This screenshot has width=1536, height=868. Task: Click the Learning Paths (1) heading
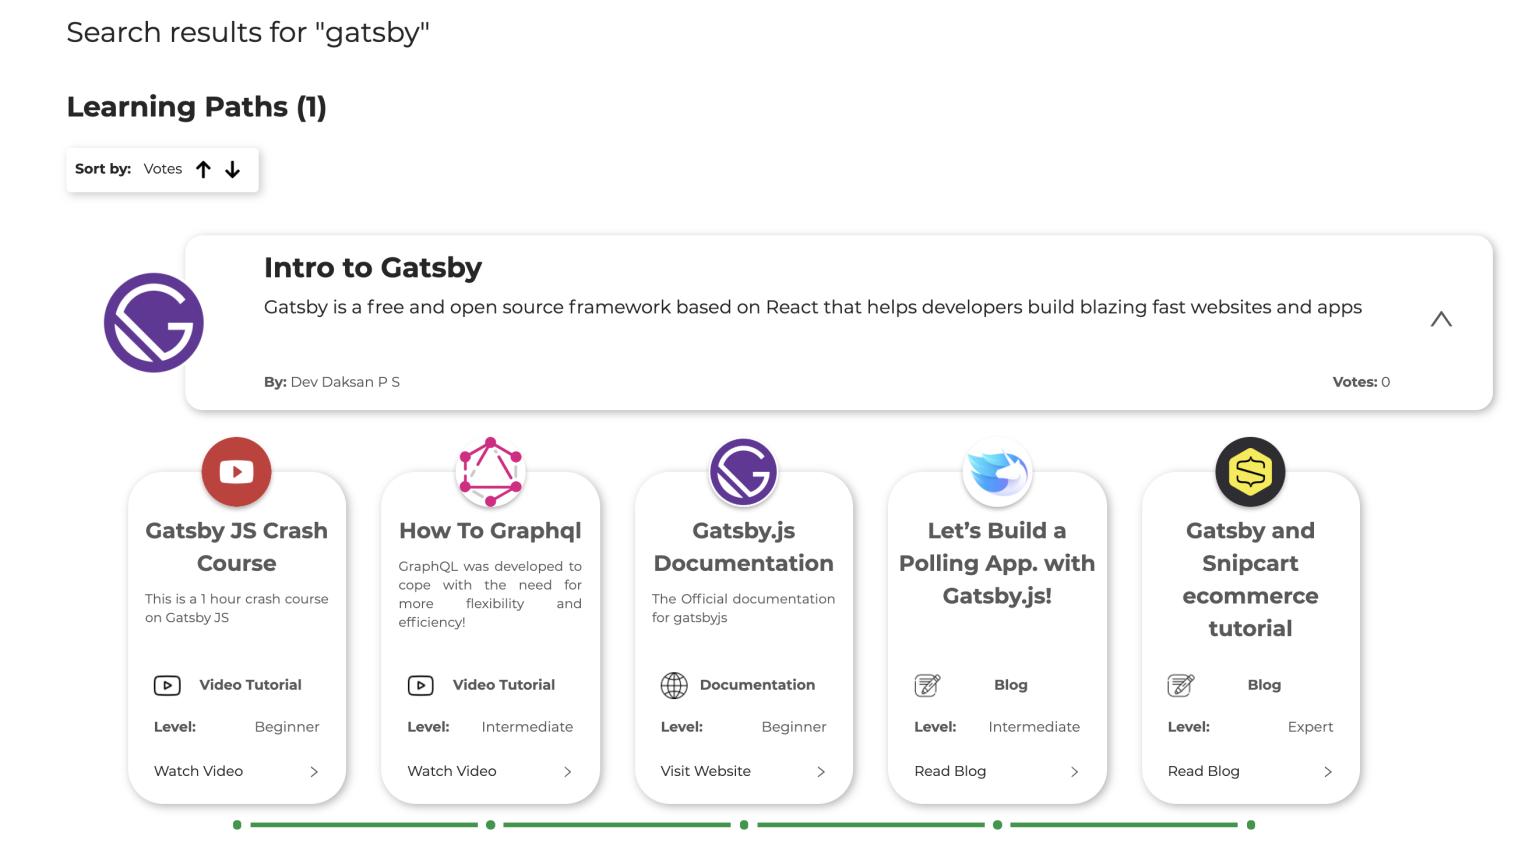pos(197,107)
